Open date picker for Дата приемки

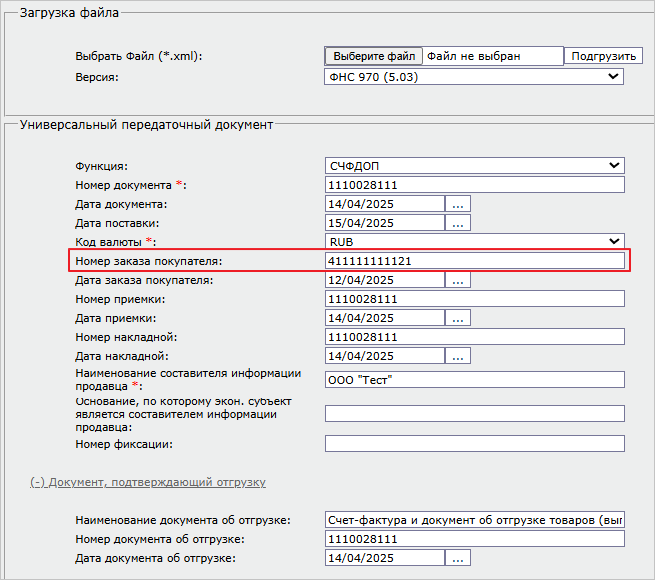coord(458,319)
